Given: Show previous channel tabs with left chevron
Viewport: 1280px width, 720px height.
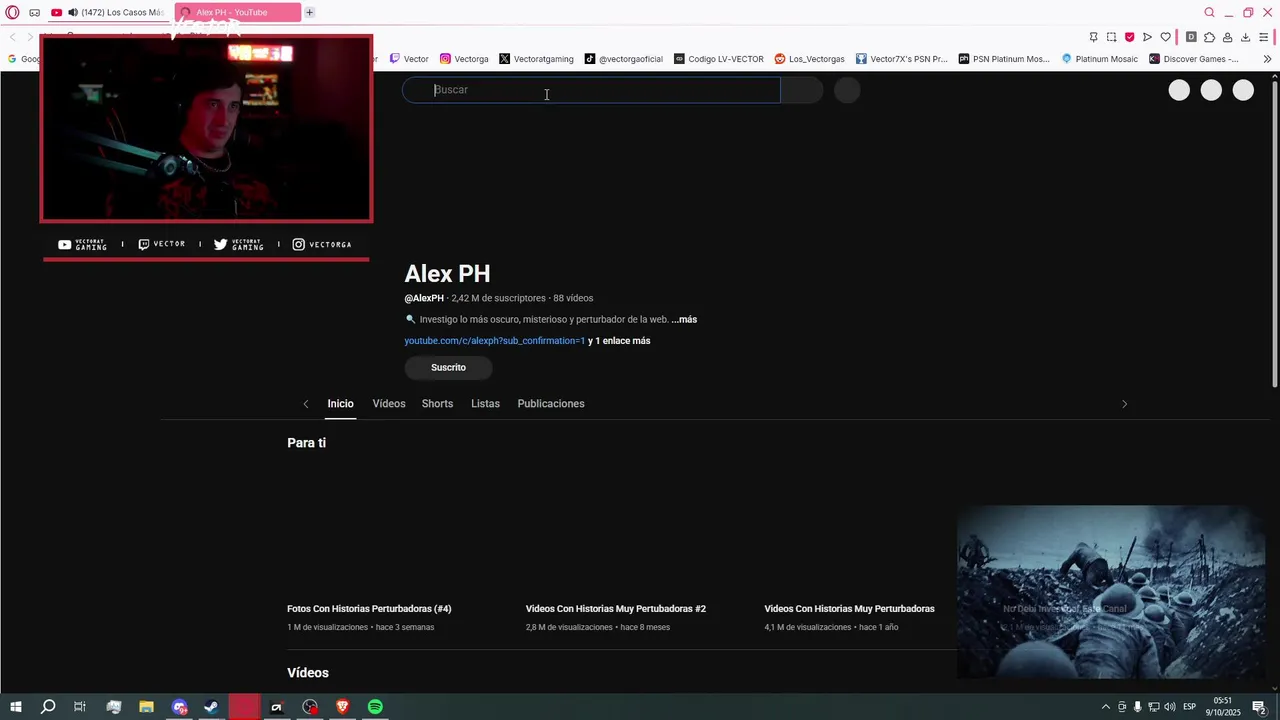Looking at the screenshot, I should point(306,404).
